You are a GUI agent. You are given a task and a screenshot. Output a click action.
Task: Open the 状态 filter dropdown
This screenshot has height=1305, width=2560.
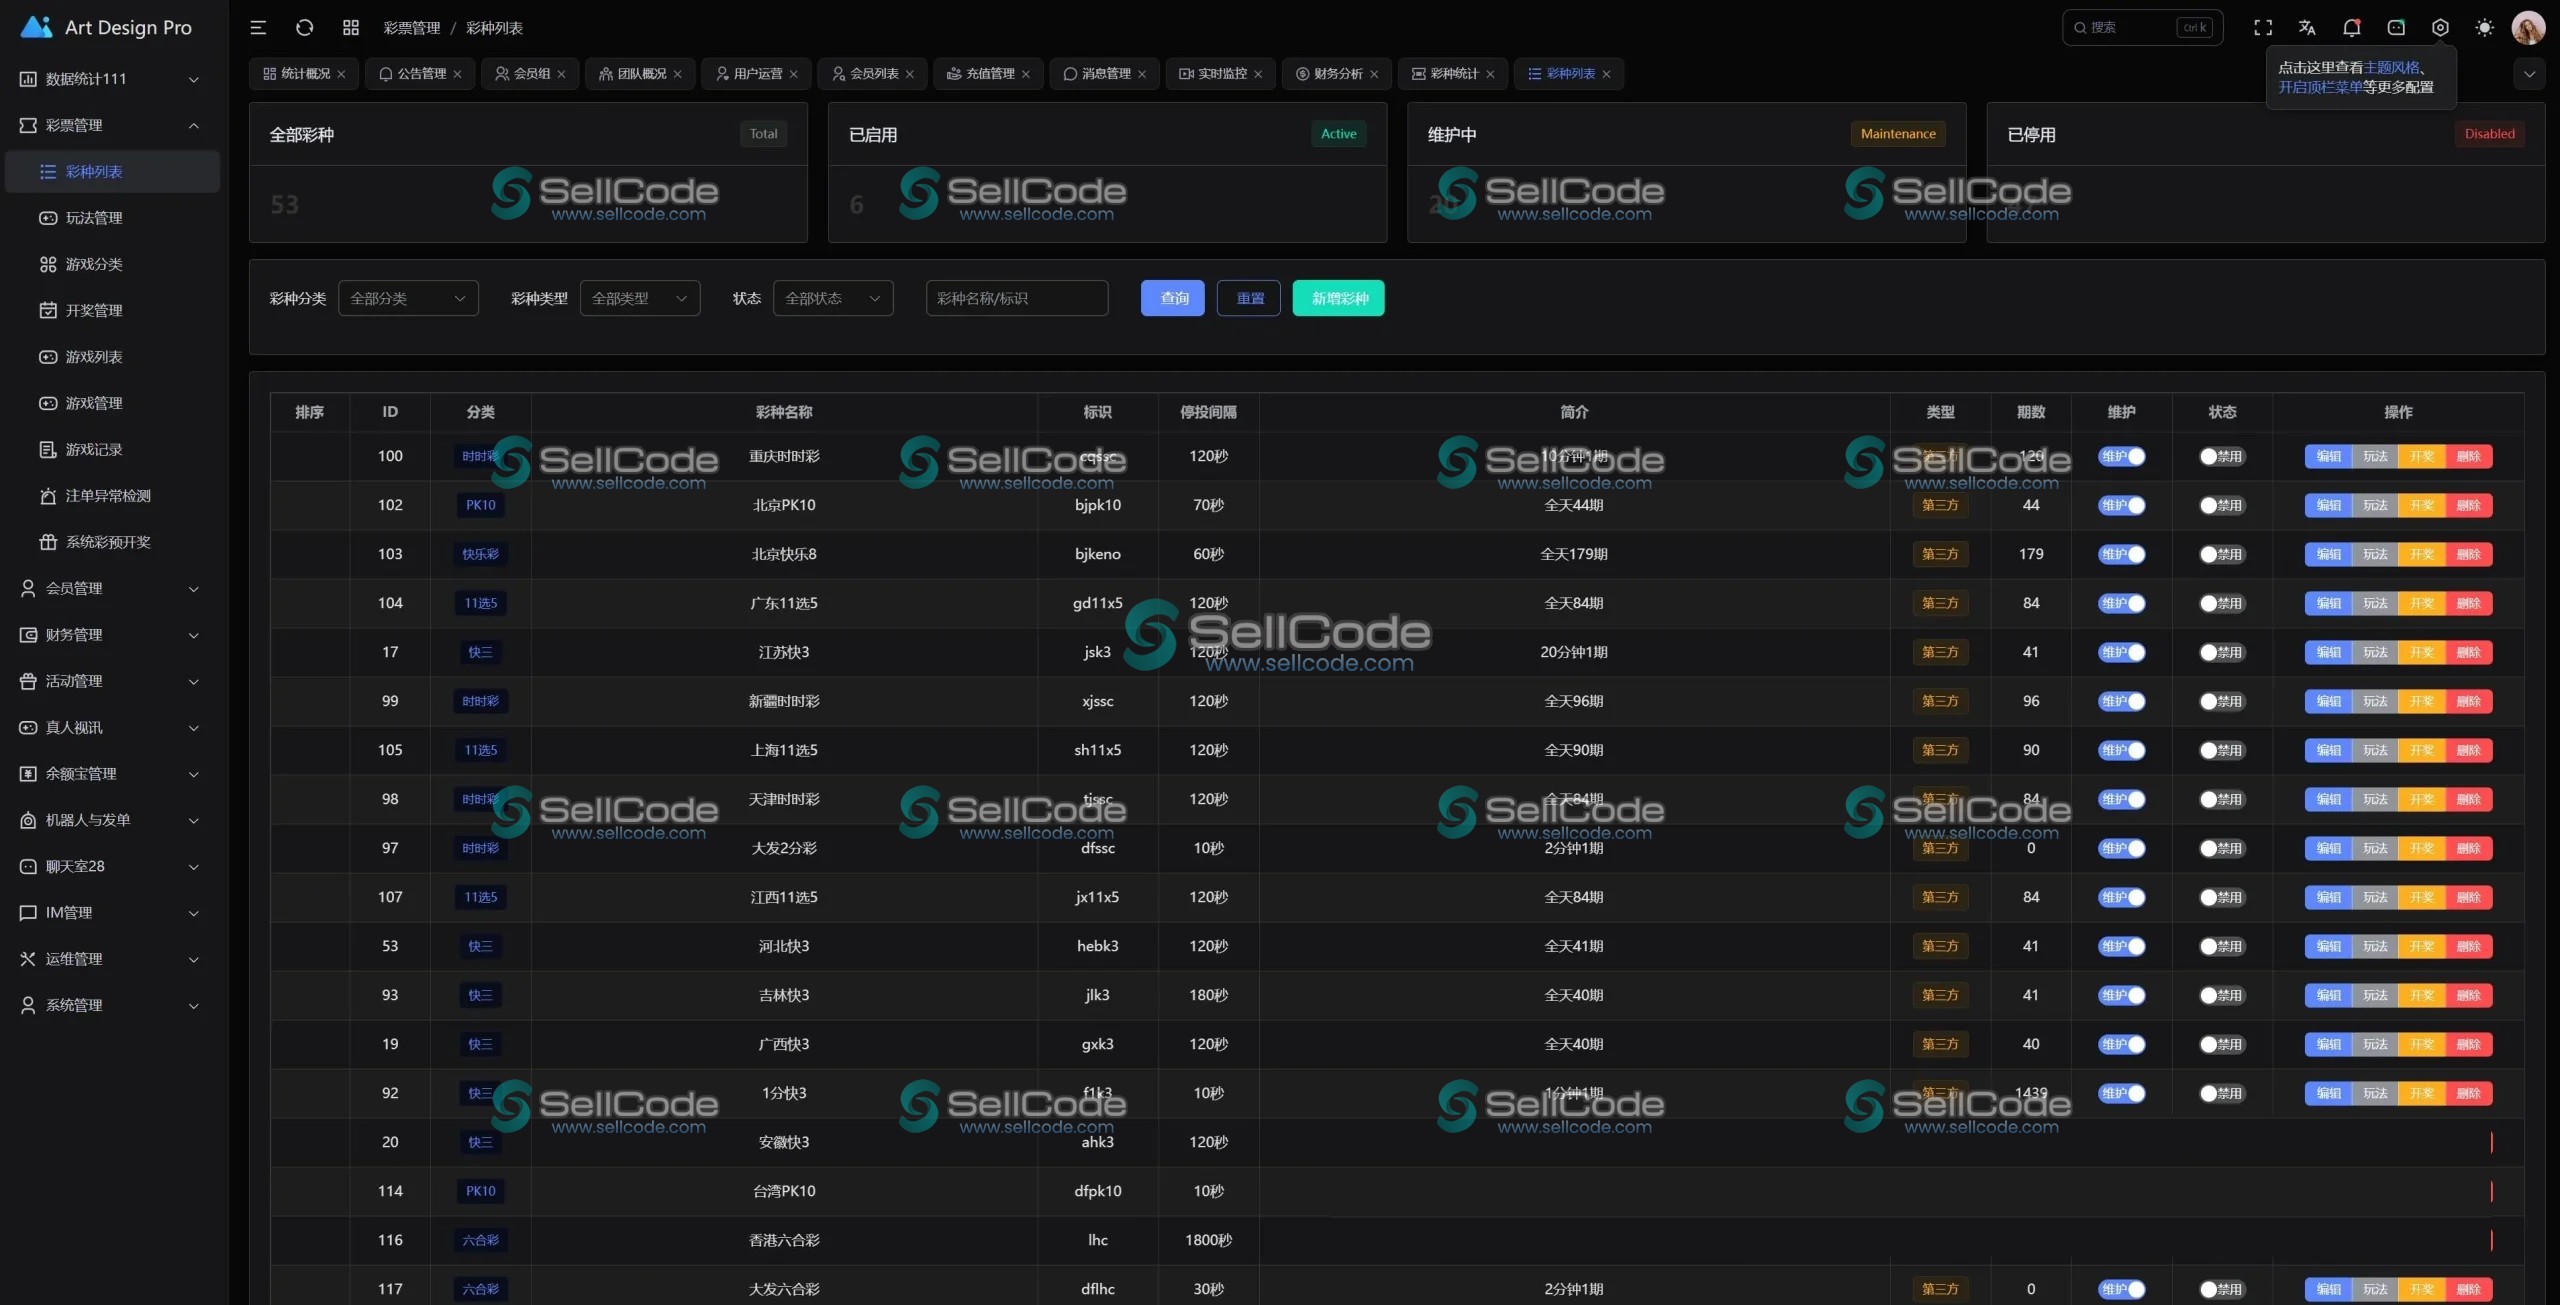point(833,298)
